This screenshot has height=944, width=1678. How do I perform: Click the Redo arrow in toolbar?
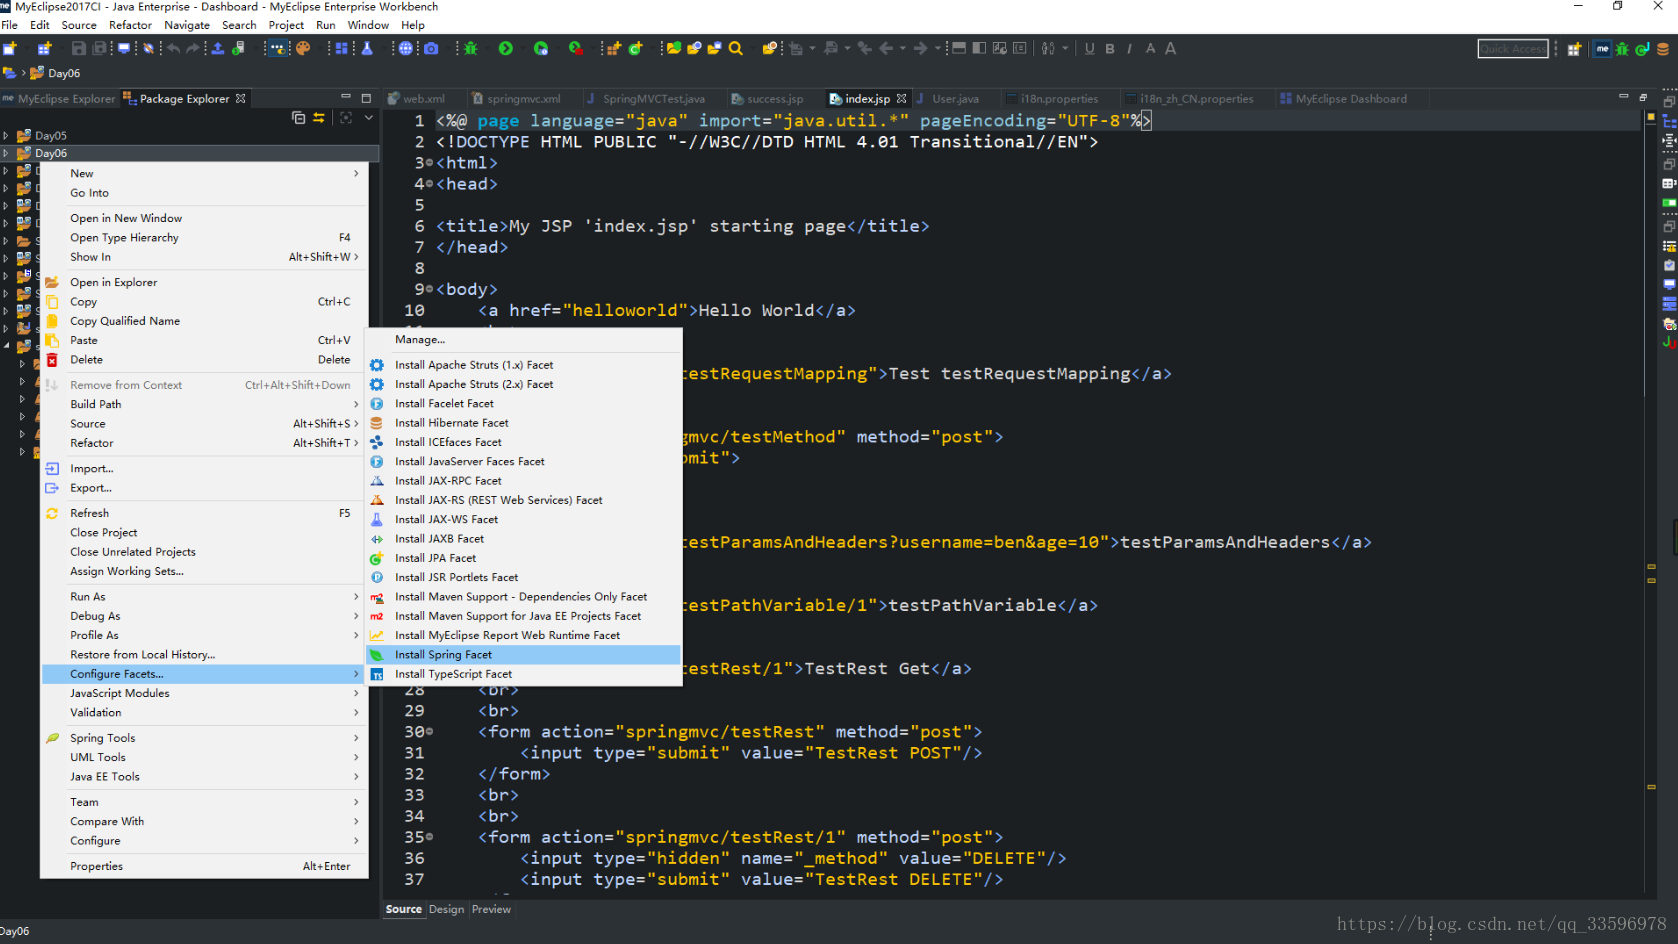(193, 48)
